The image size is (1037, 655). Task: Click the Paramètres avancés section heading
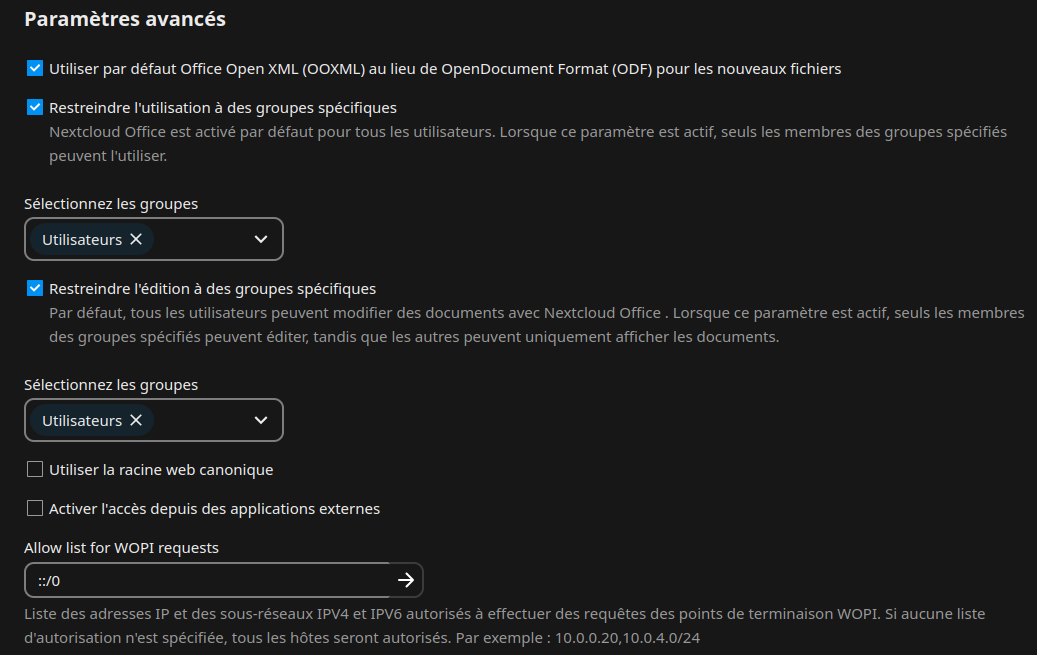coord(124,19)
